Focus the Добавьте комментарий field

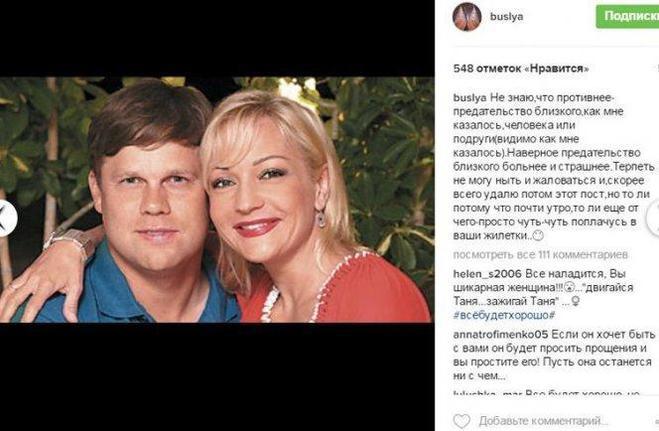(x=543, y=420)
